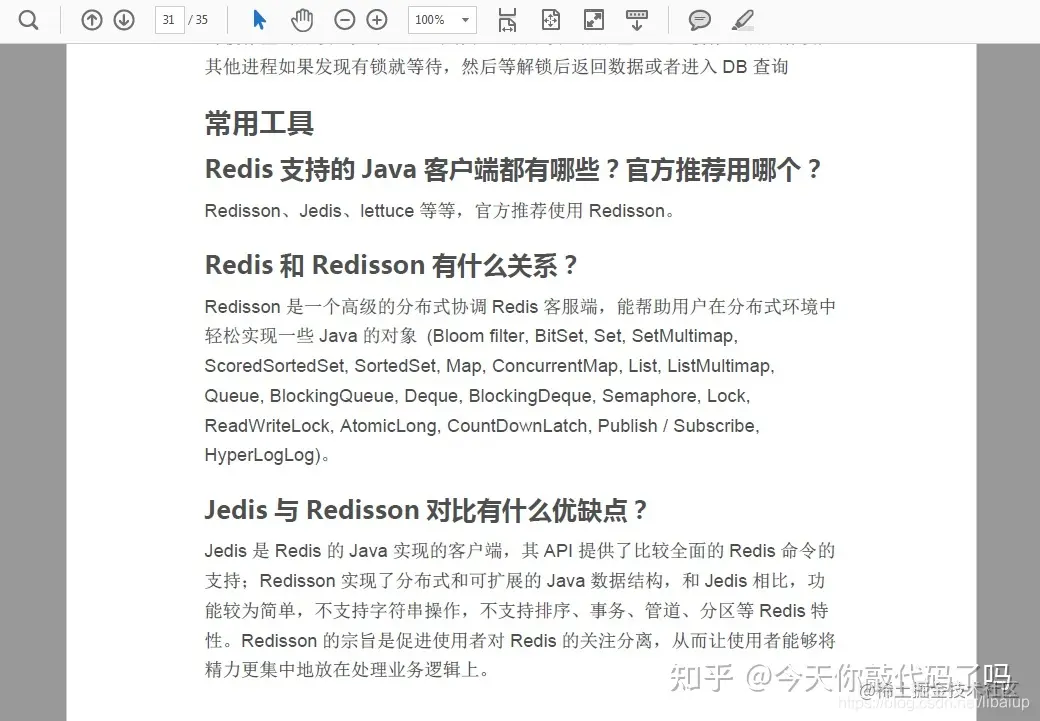This screenshot has height=721, width=1040.
Task: Click the line starting "ReadWriteLock, AtomicLong"
Action: coord(482,426)
